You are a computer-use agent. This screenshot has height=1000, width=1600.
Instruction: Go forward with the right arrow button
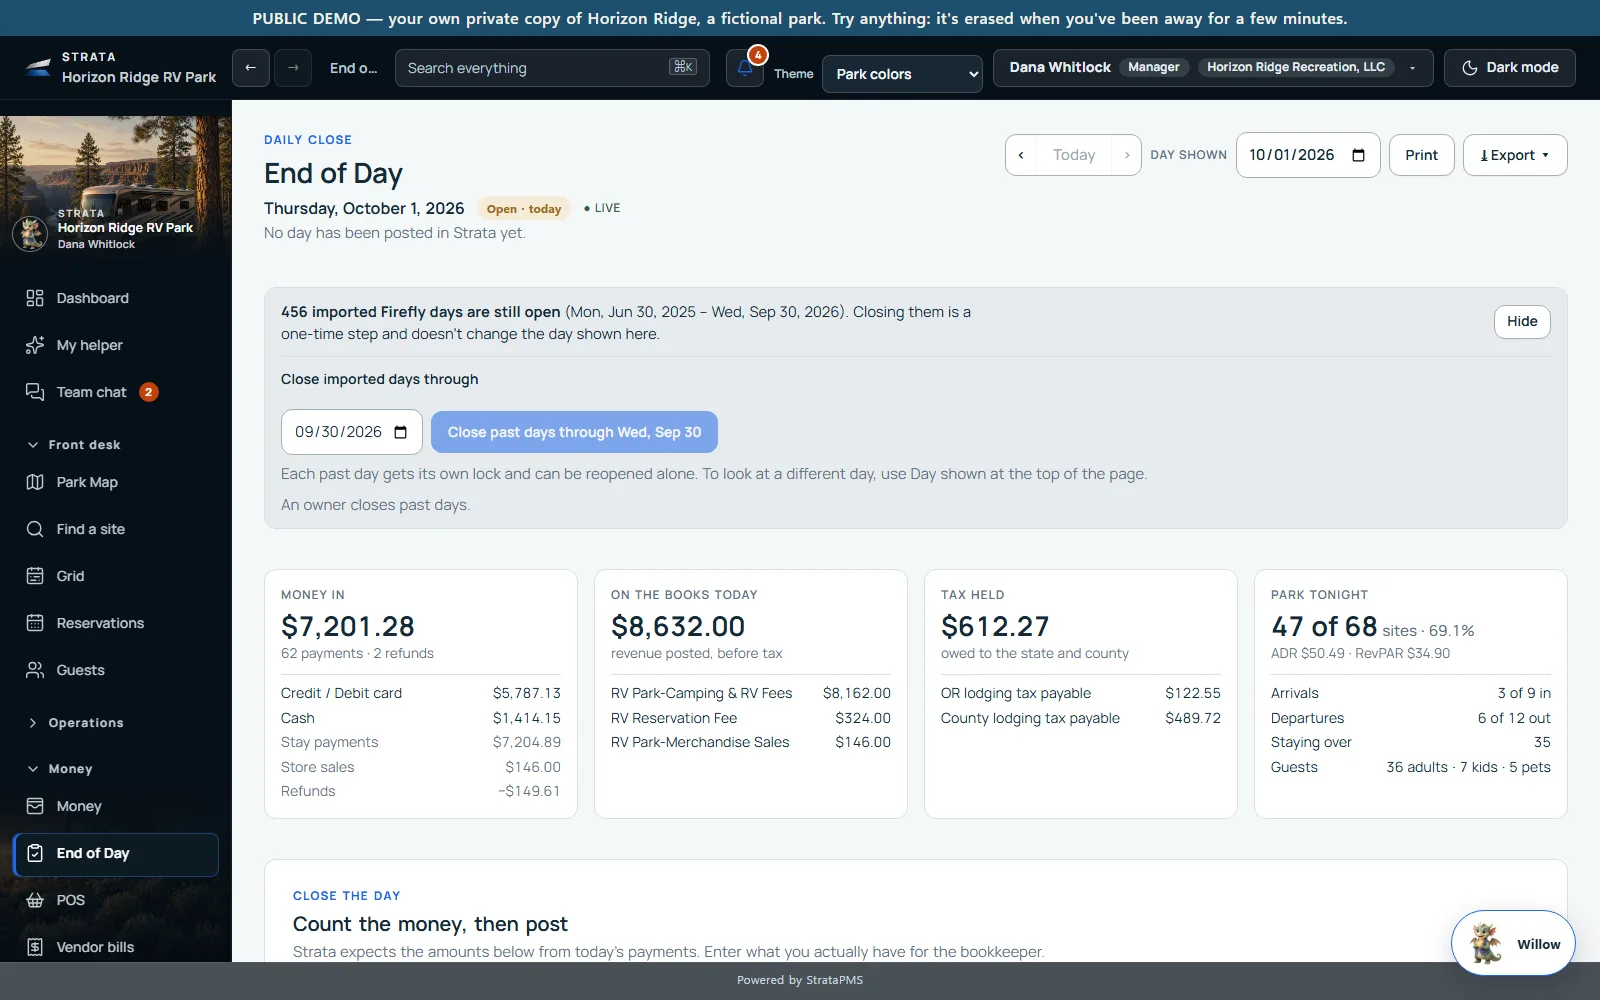coord(293,68)
